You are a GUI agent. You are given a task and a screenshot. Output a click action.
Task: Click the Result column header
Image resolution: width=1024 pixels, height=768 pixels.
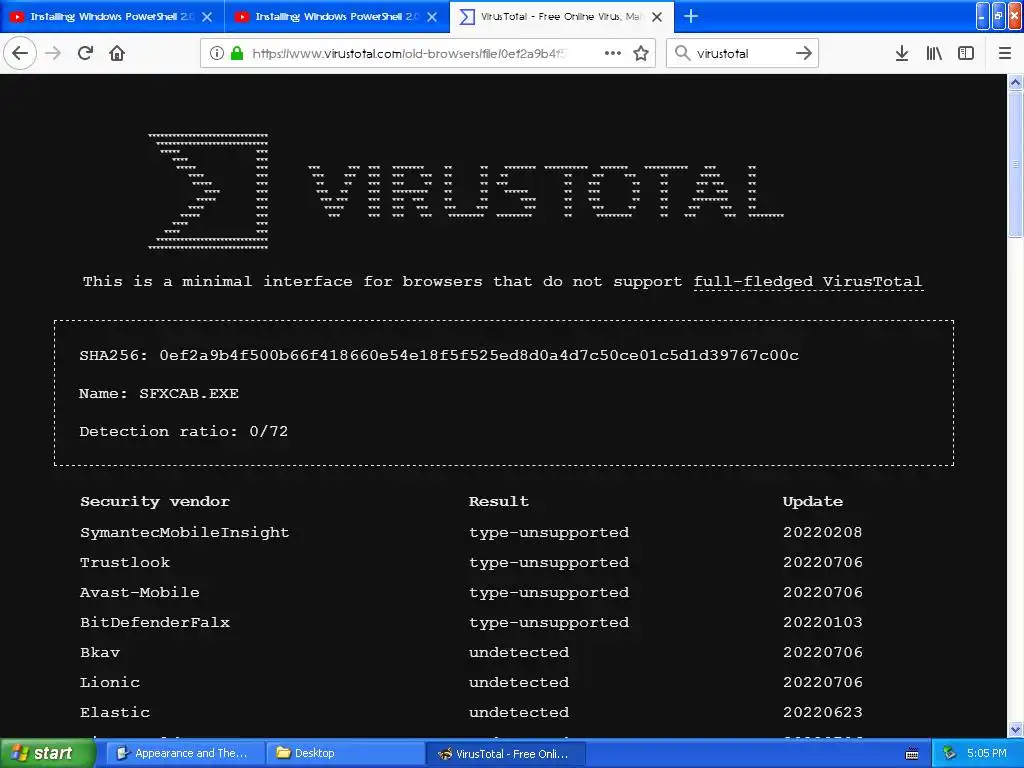[x=499, y=502]
